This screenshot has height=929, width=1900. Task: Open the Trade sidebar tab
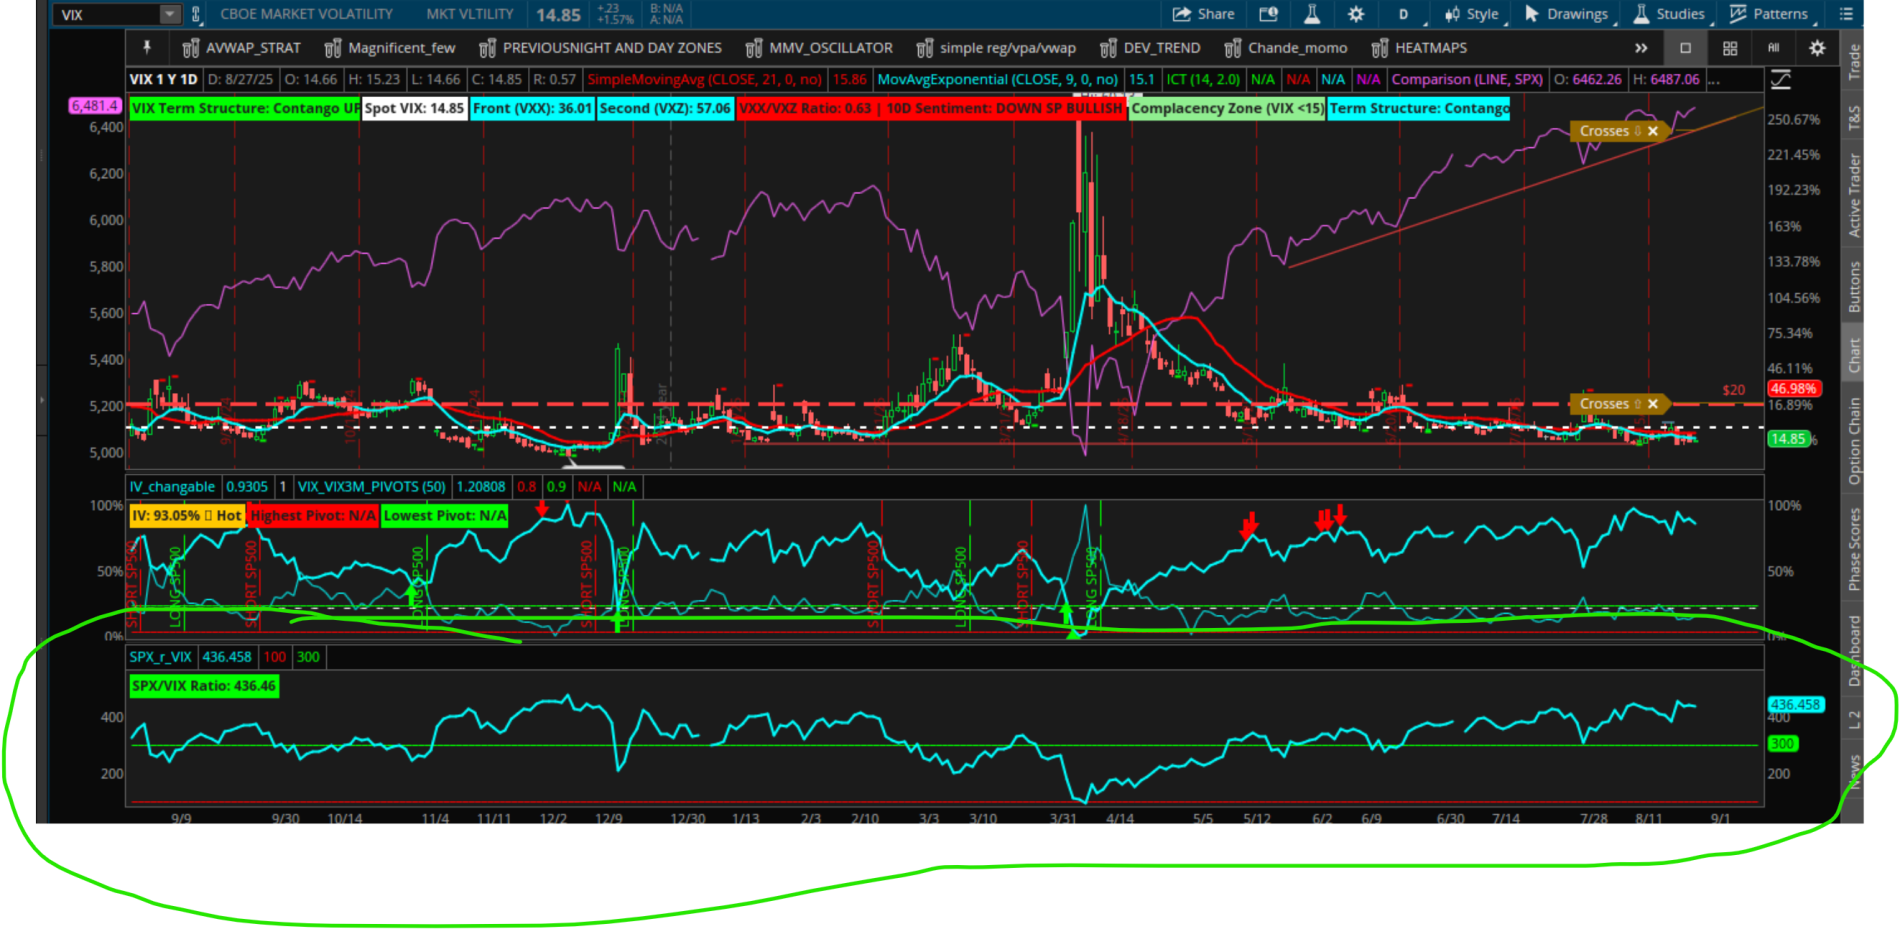1853,62
